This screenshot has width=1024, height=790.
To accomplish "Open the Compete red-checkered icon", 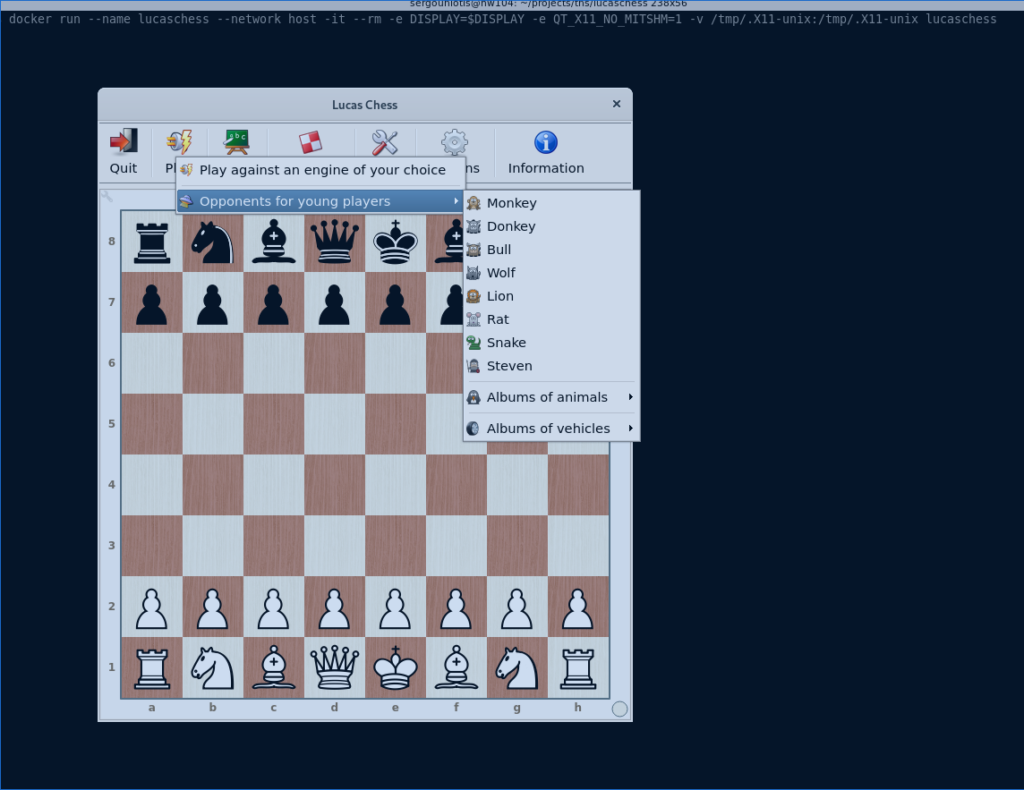I will pyautogui.click(x=310, y=142).
